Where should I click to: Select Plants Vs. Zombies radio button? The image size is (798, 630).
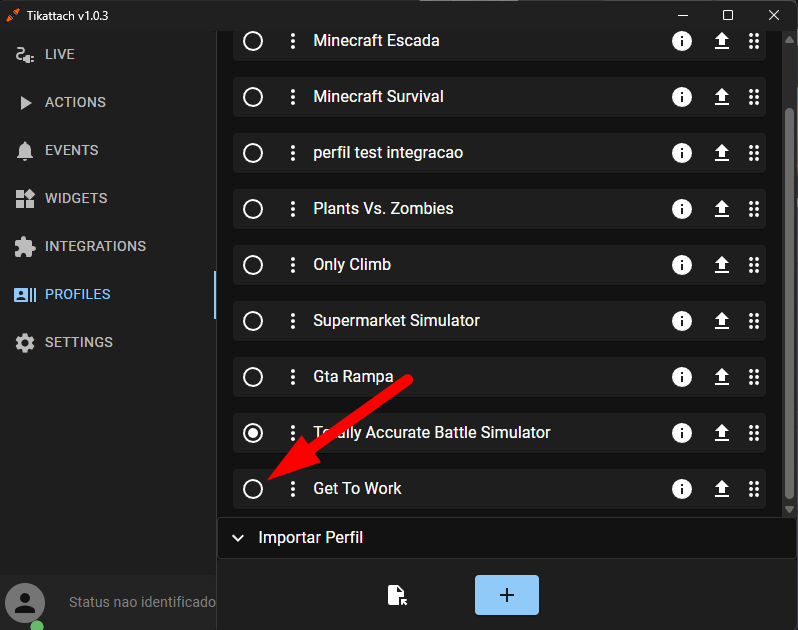coord(252,209)
